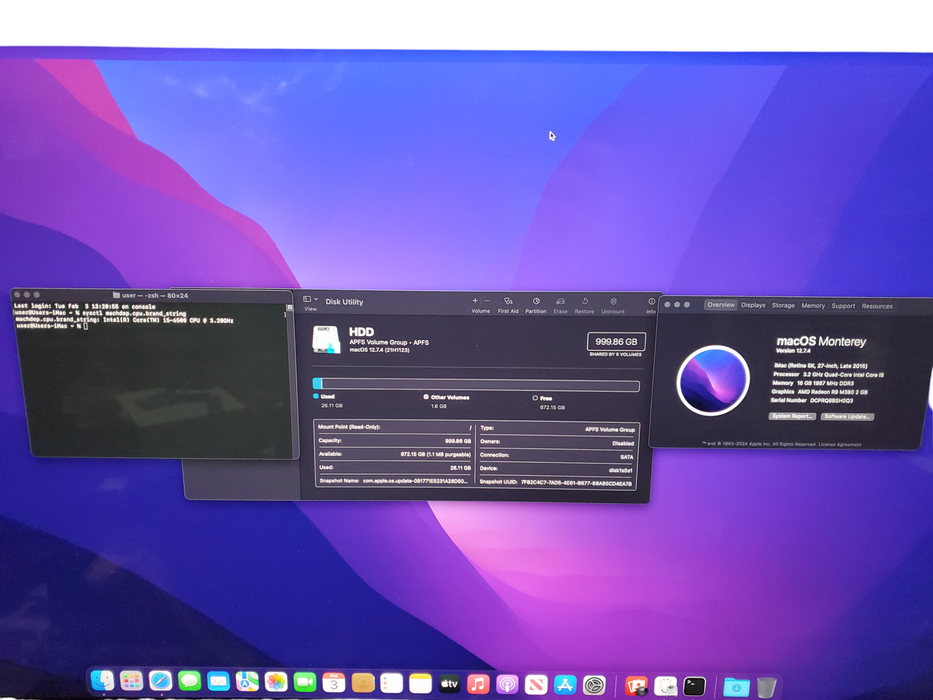Click the Erase toolbar icon
Image resolution: width=933 pixels, height=700 pixels.
pos(560,301)
